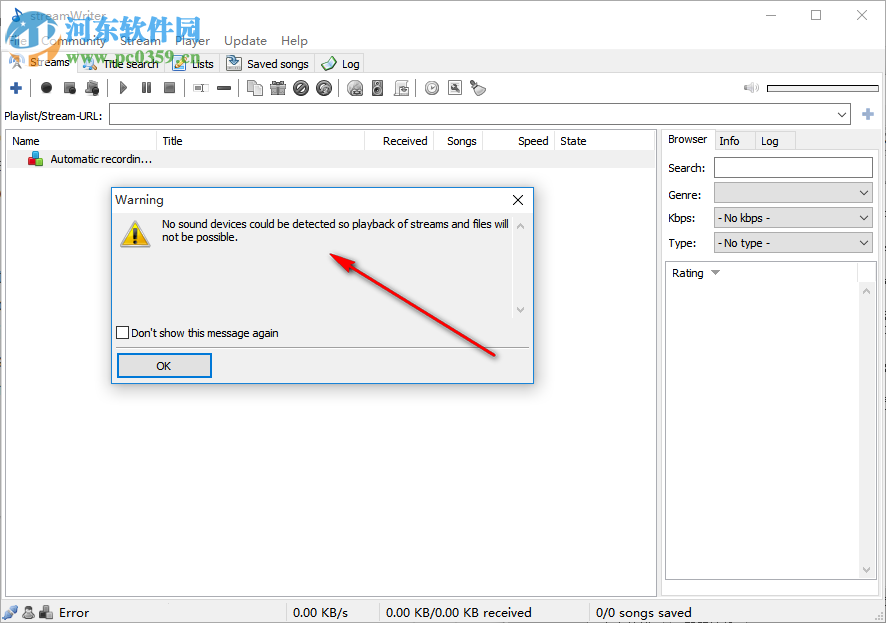Click the Pause playback toolbar icon
Screen dimensions: 886x623
pyautogui.click(x=146, y=88)
